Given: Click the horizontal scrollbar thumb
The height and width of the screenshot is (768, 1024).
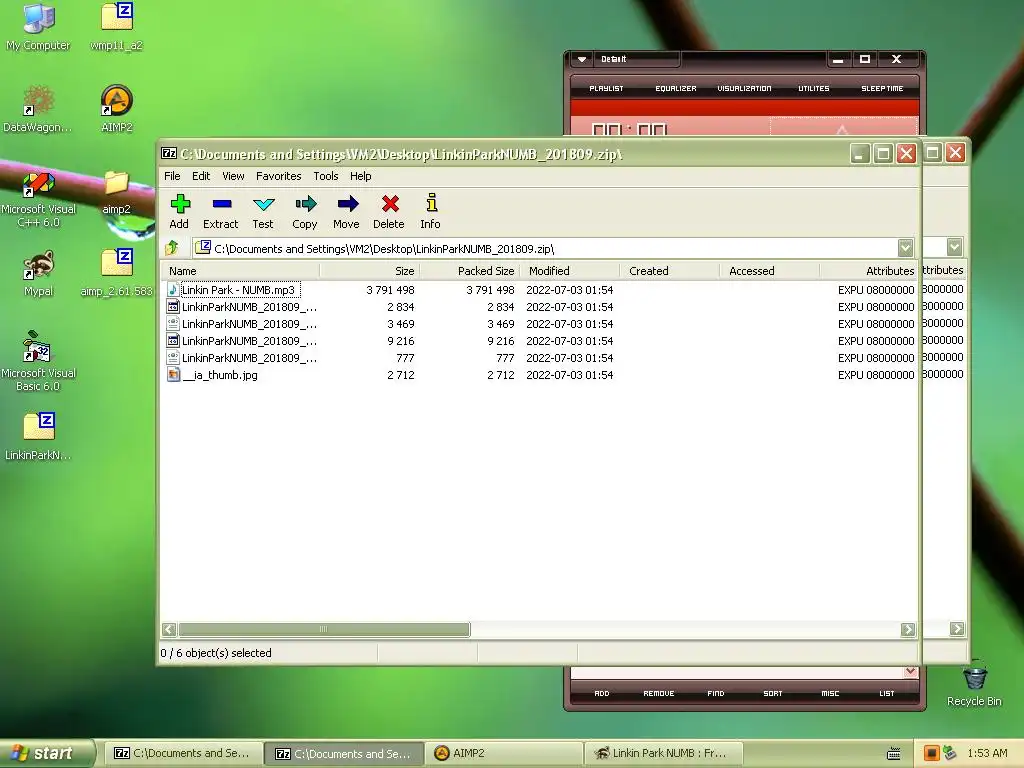Looking at the screenshot, I should click(324, 630).
